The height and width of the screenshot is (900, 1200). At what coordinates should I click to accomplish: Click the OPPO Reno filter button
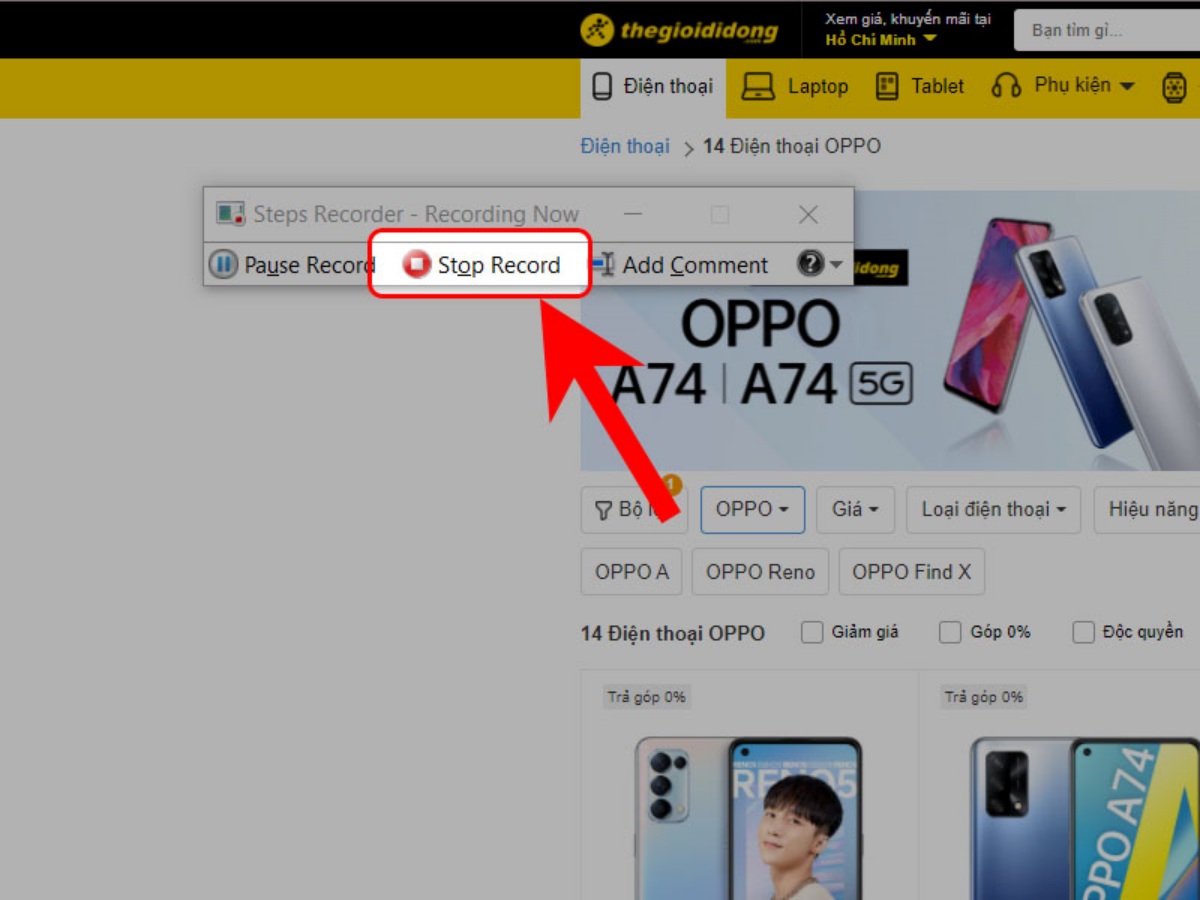760,572
